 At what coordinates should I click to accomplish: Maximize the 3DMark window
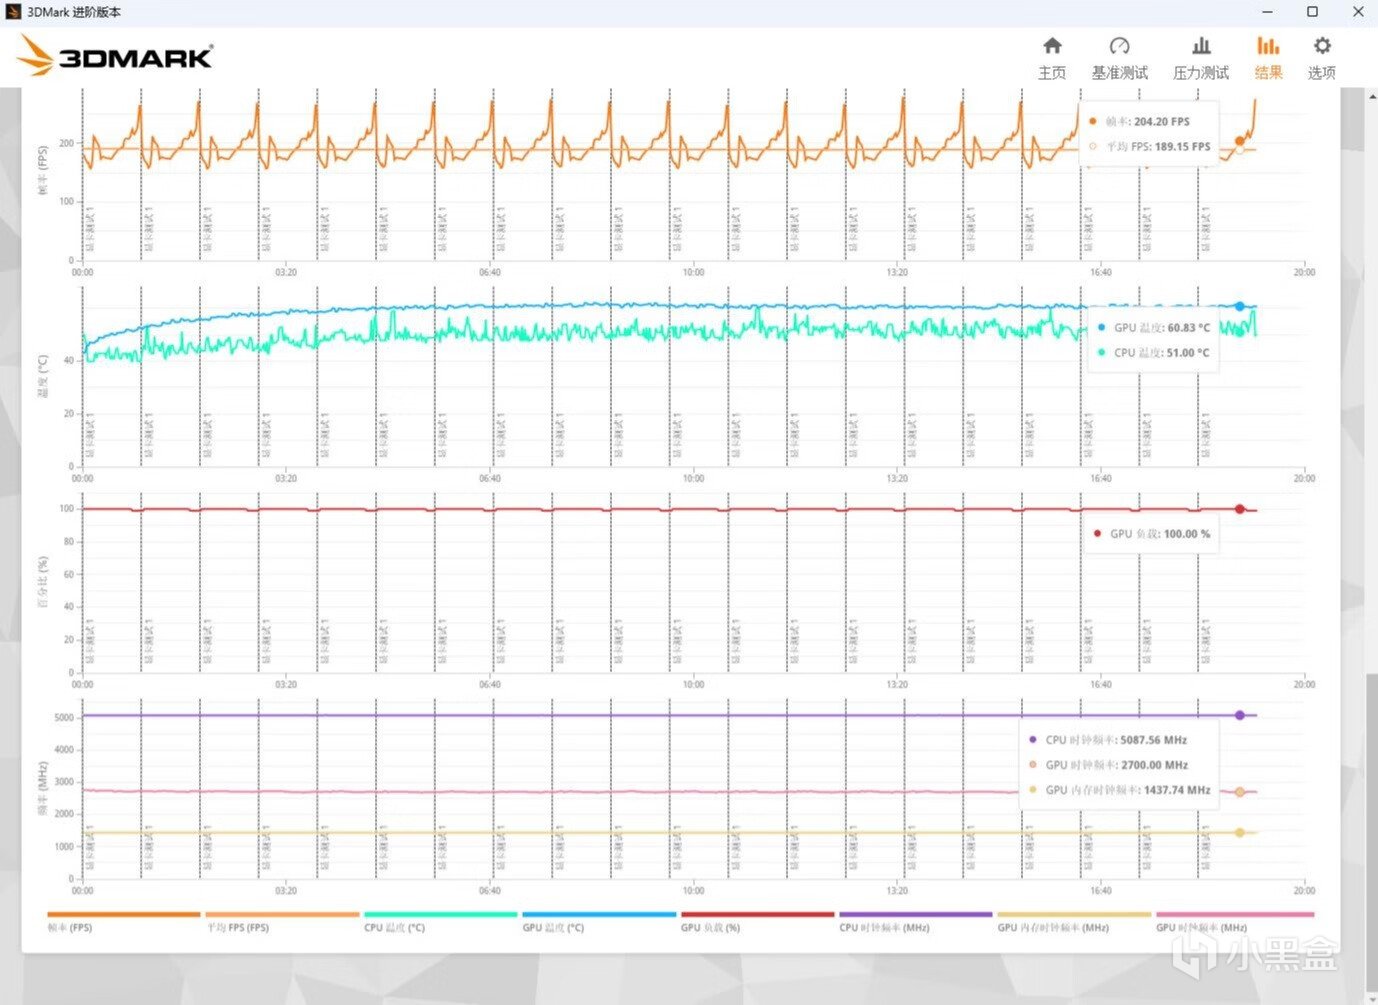[x=1313, y=12]
